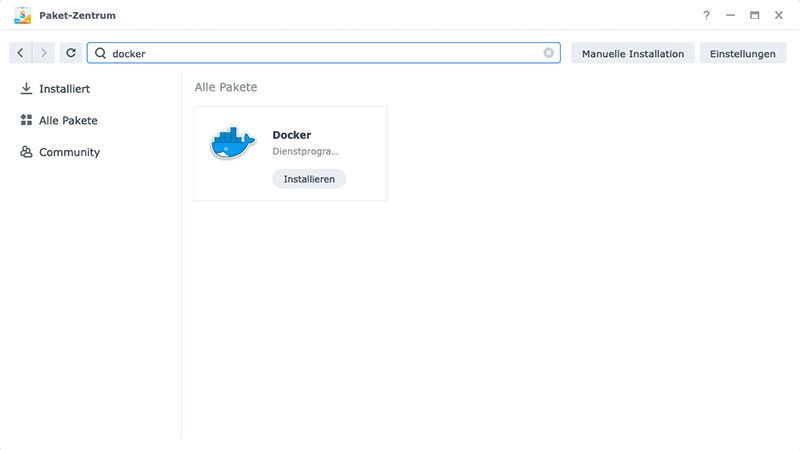
Task: Open Einstellungen of the package center
Action: click(742, 53)
